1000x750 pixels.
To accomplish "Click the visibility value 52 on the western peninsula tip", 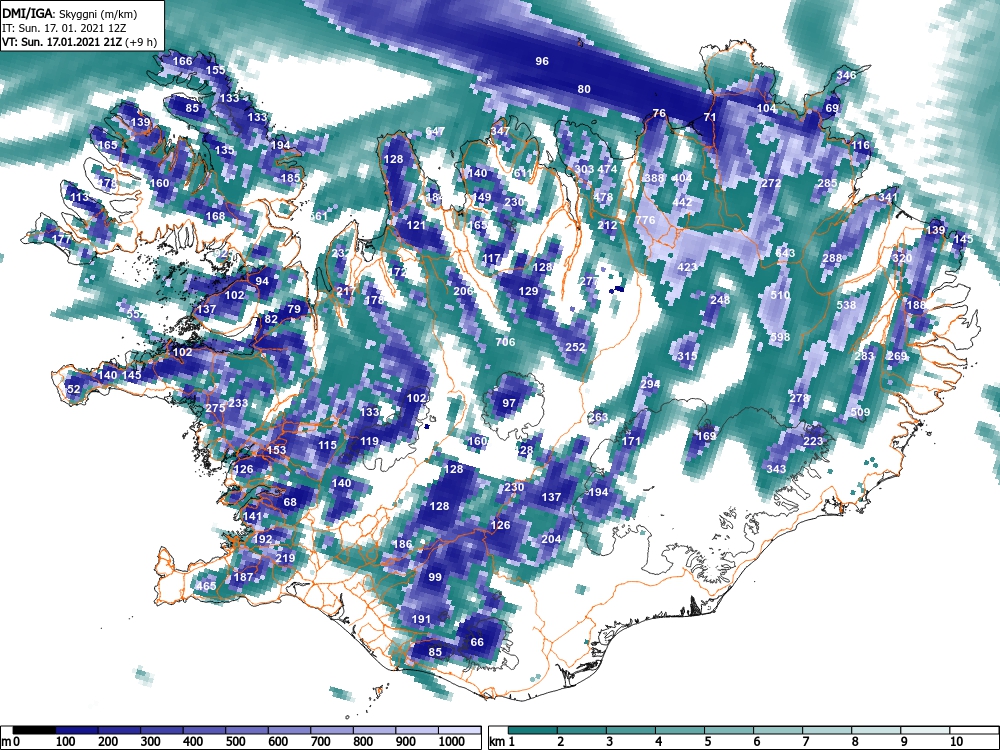I will click(74, 390).
